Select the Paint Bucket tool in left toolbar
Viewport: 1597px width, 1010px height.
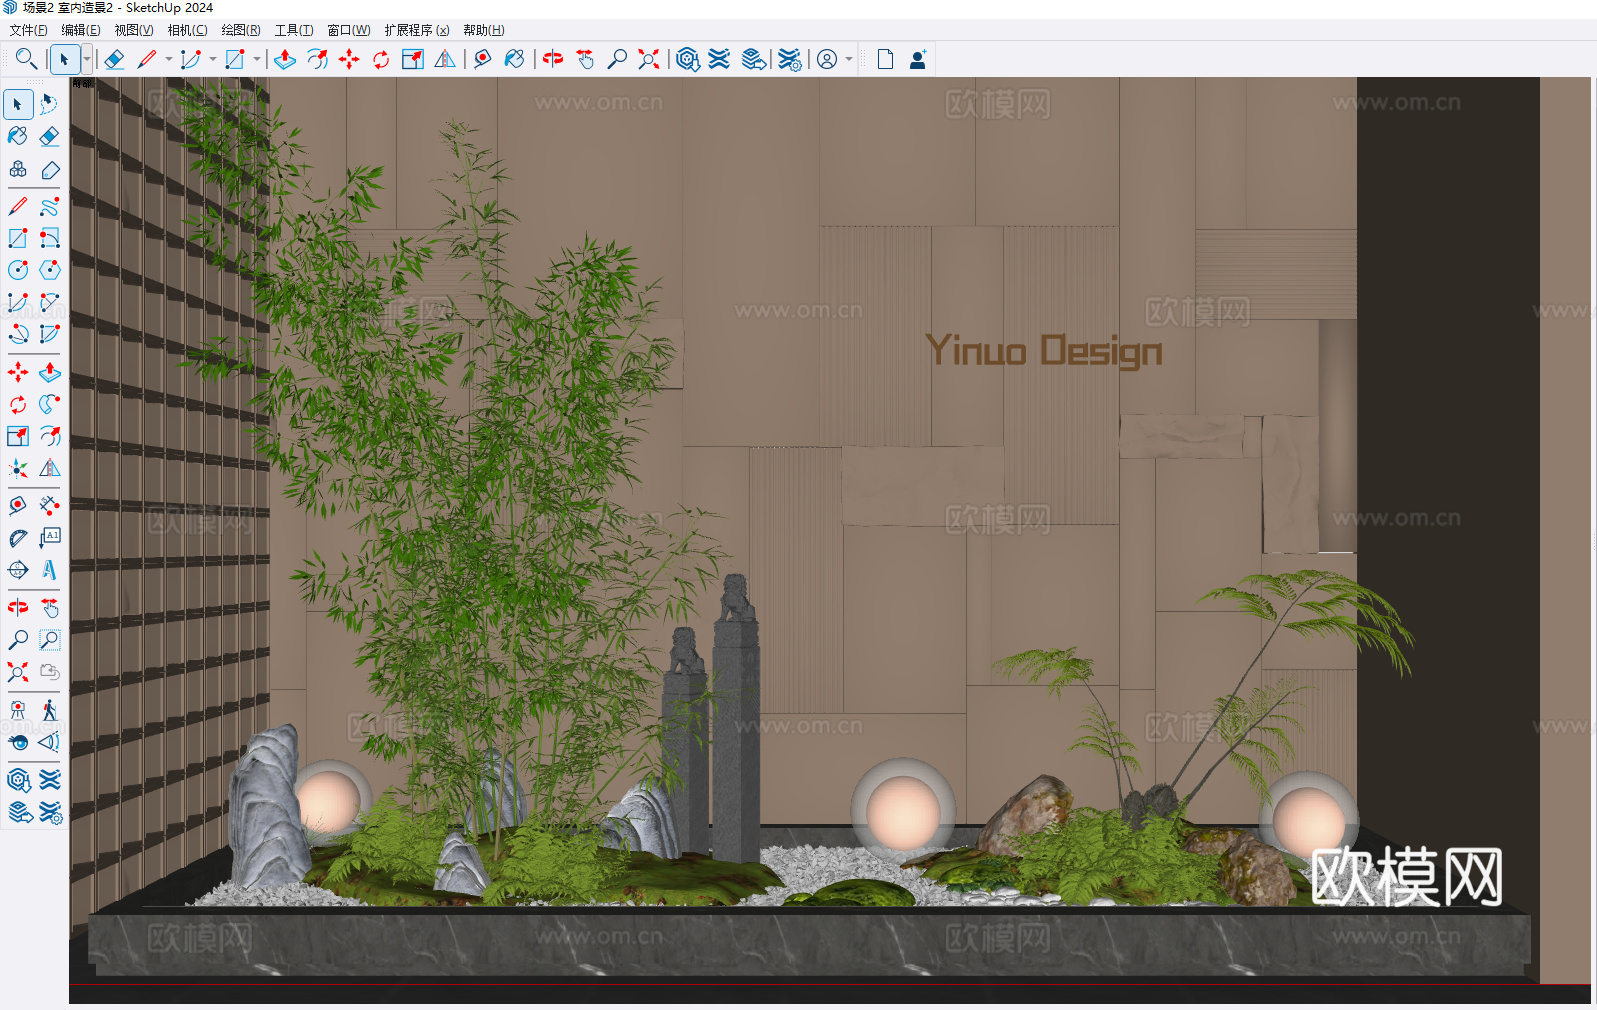[x=18, y=136]
